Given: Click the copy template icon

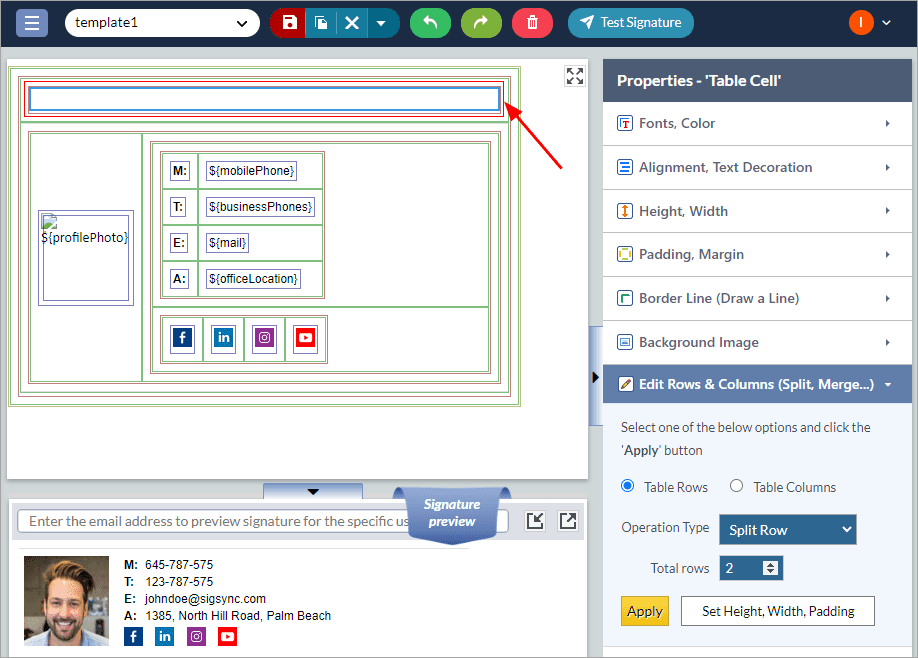Looking at the screenshot, I should coord(321,22).
